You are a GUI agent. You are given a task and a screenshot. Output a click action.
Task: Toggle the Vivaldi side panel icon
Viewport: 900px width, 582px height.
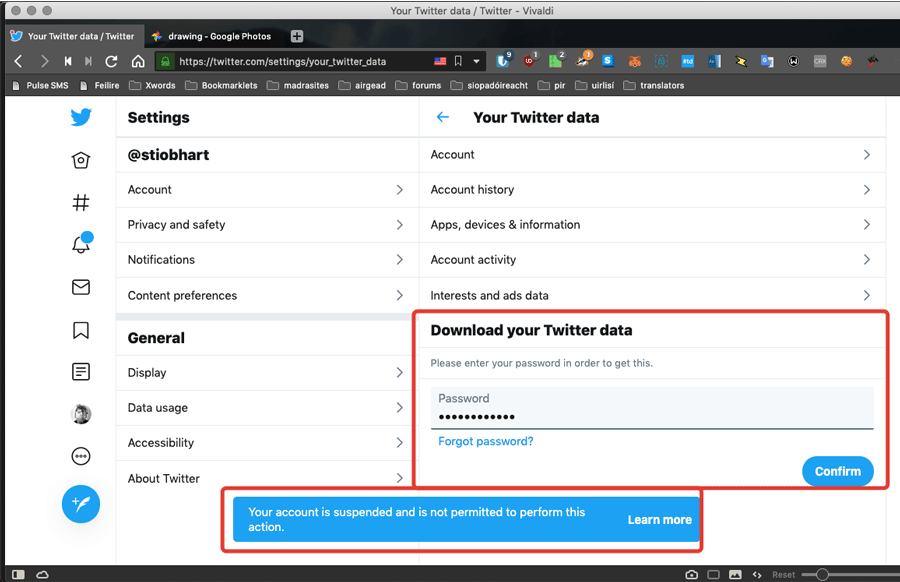coord(18,575)
